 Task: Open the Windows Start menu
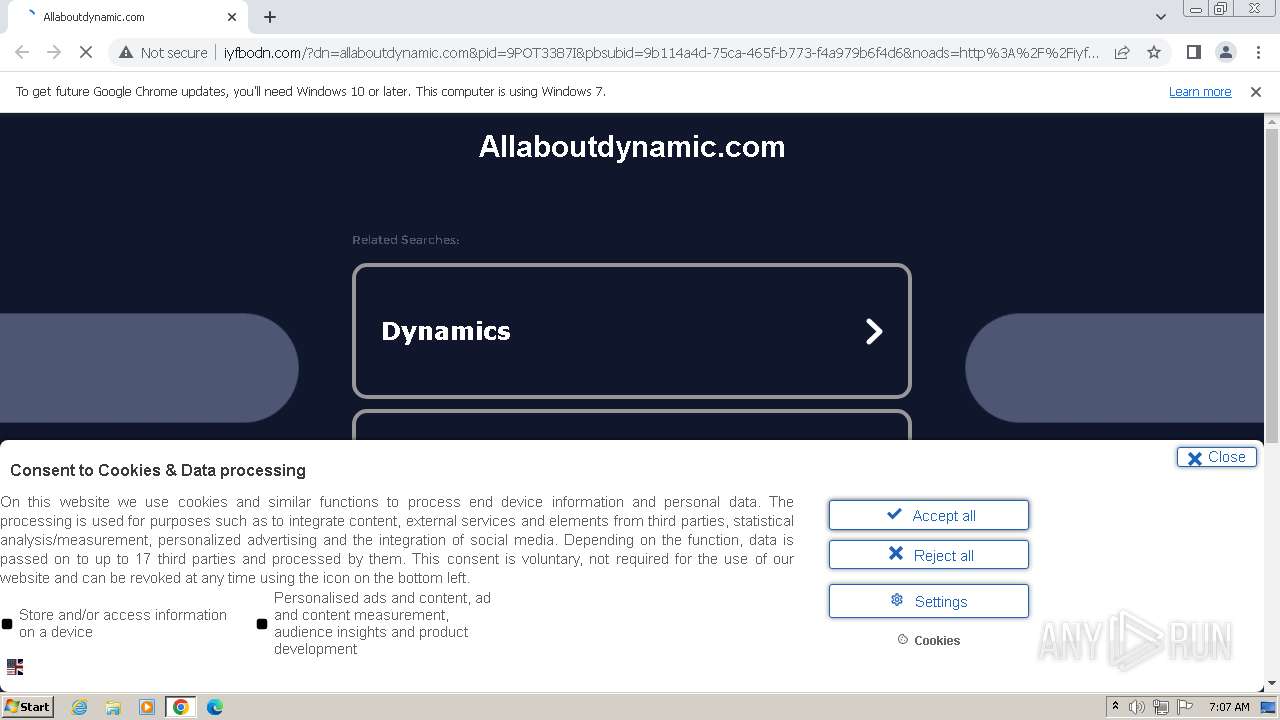28,706
